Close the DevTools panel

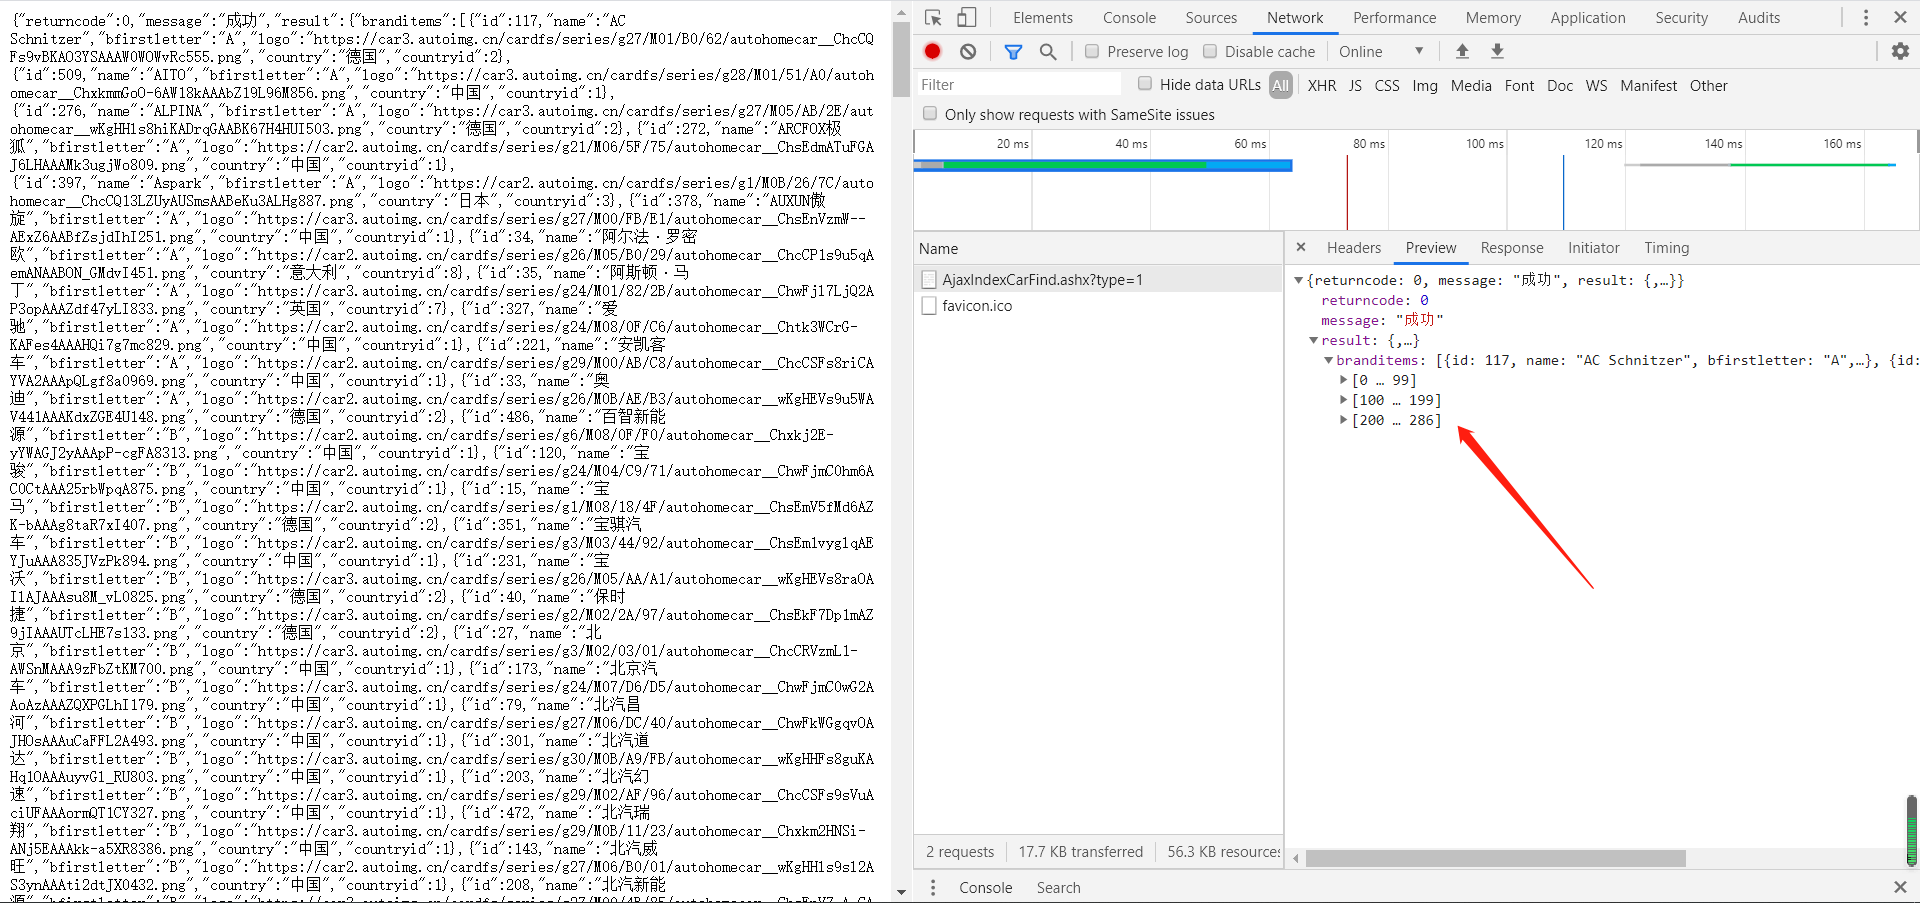click(x=1900, y=18)
